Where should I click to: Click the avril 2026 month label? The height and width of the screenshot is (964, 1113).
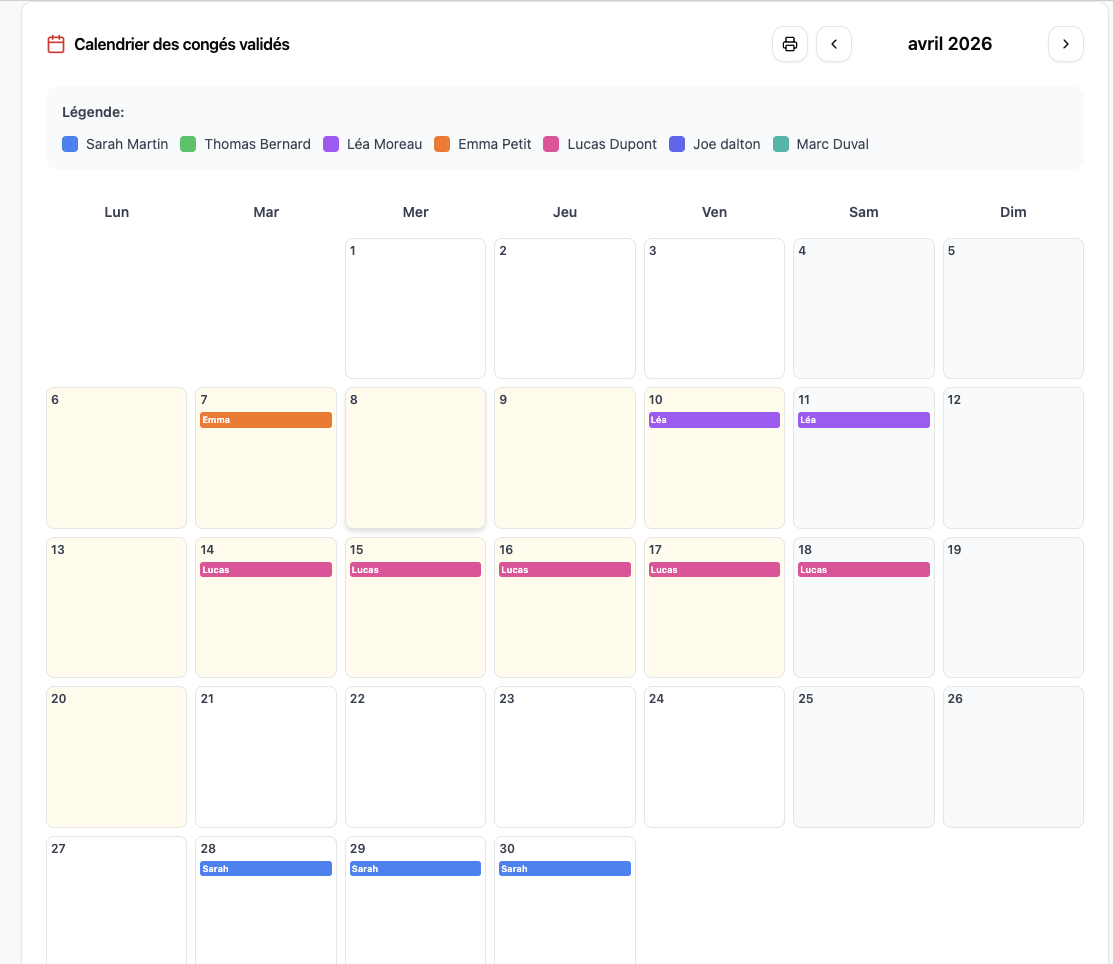949,44
